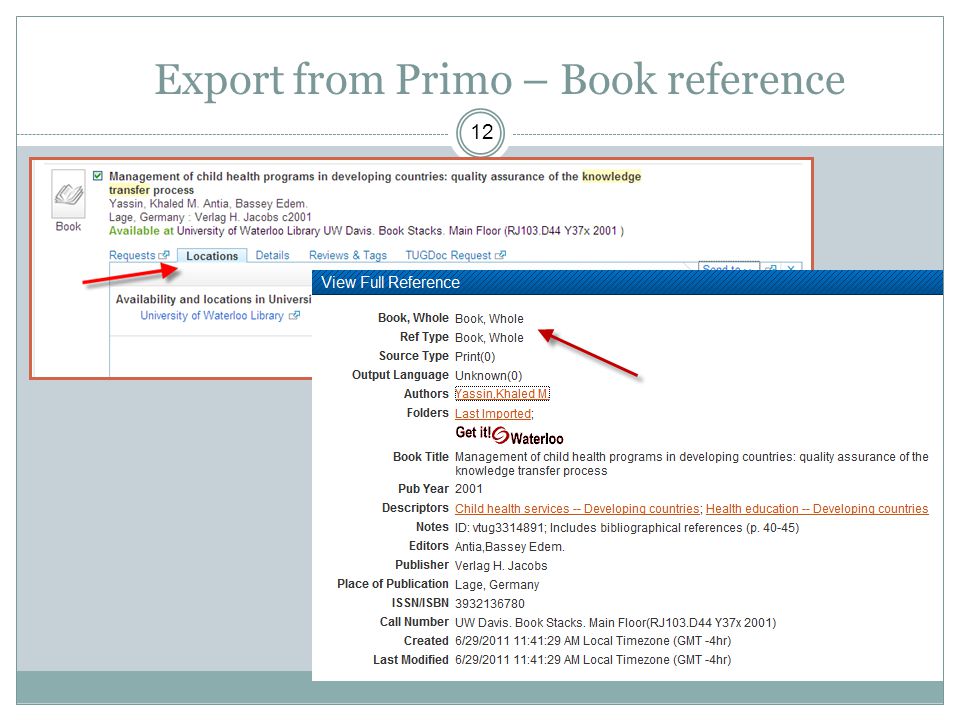Viewport: 960px width, 720px height.
Task: Click the editors value Antia,Bassey Edem.
Action: coord(509,547)
